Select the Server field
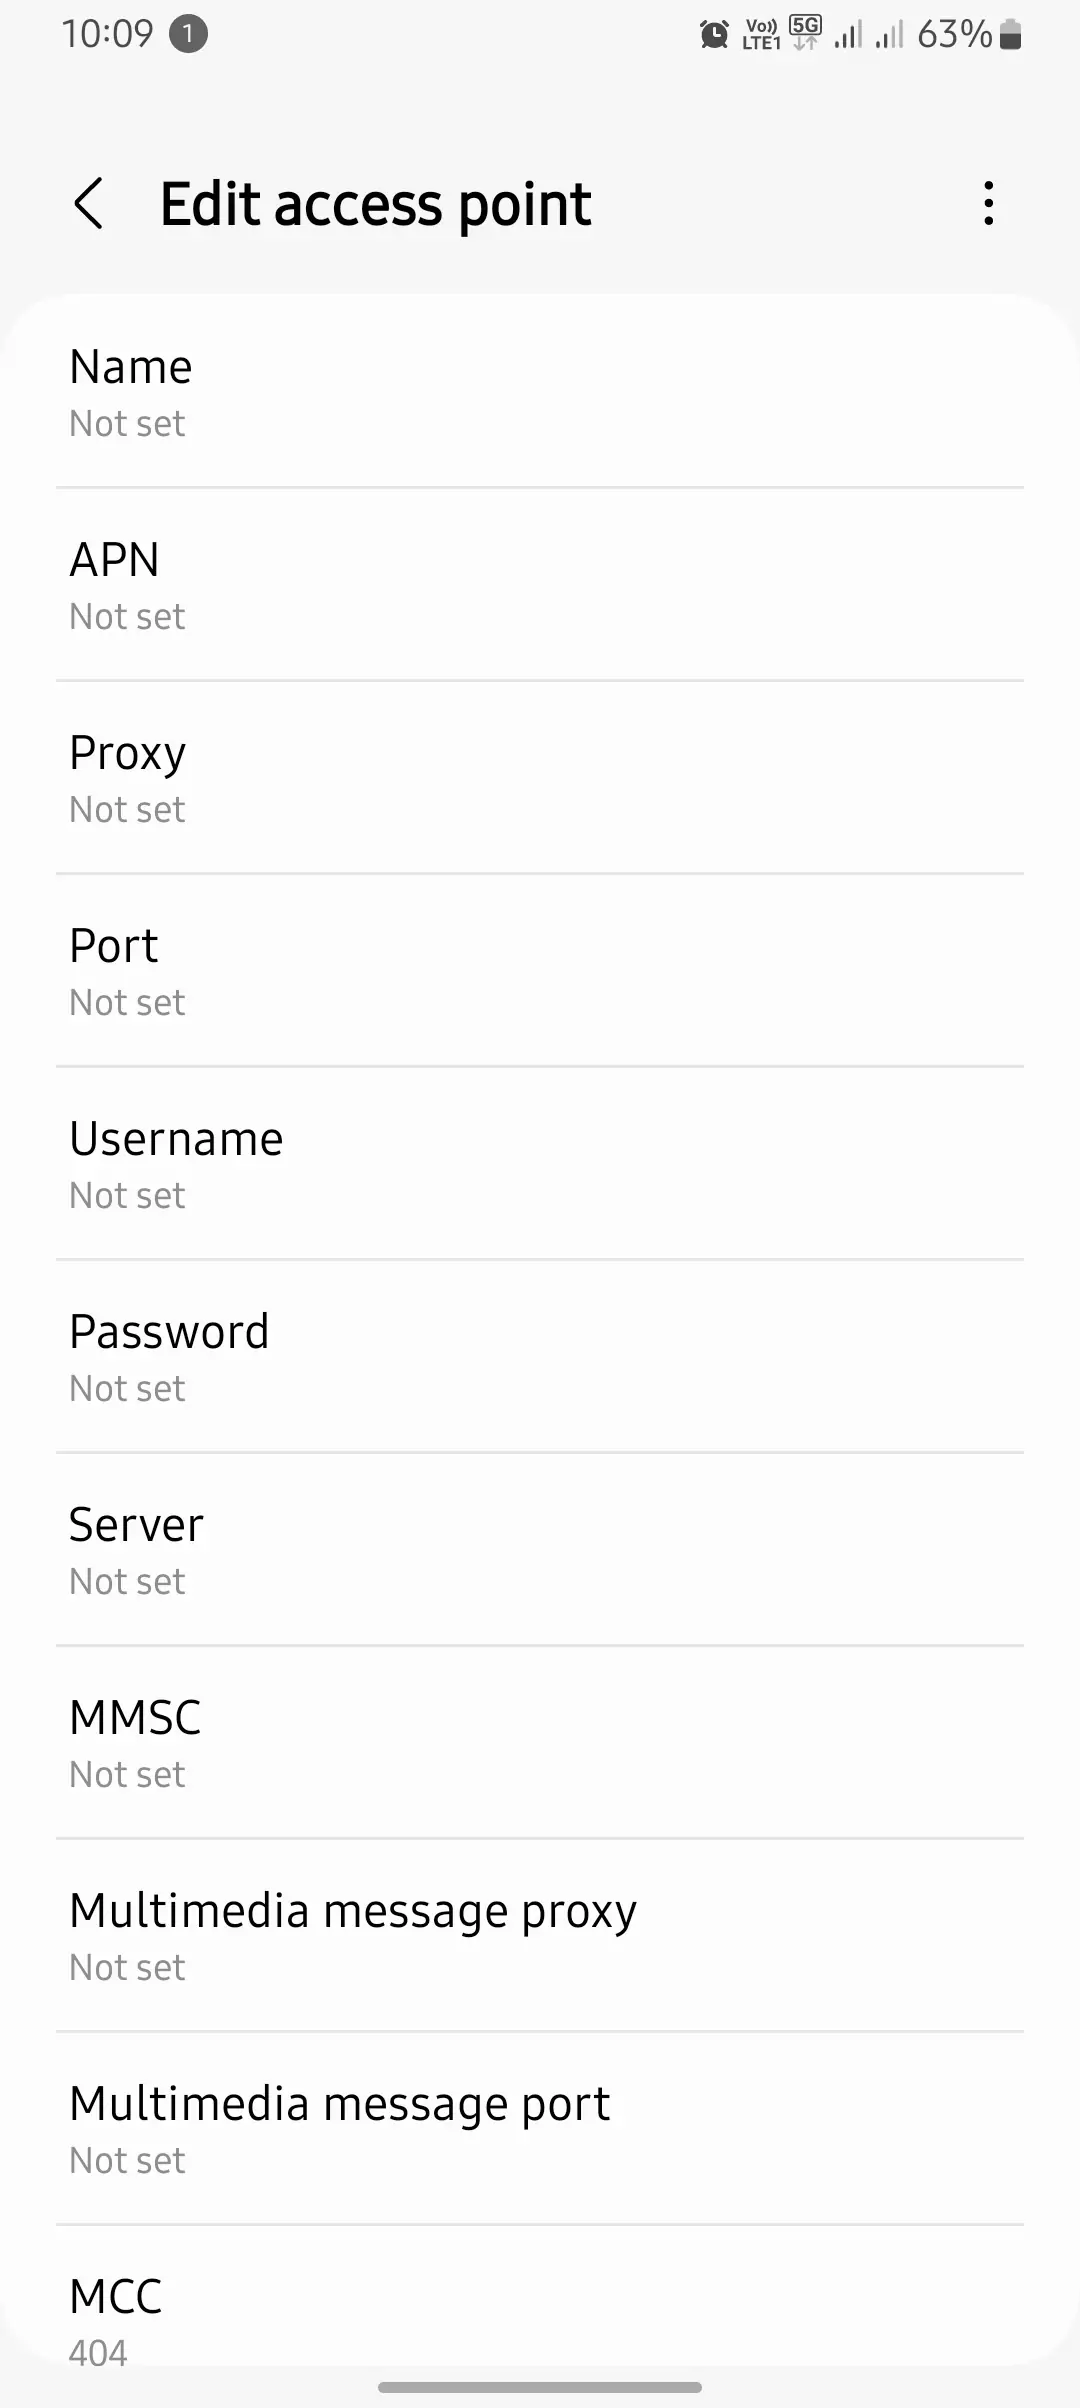The height and width of the screenshot is (2408, 1080). click(540, 1550)
